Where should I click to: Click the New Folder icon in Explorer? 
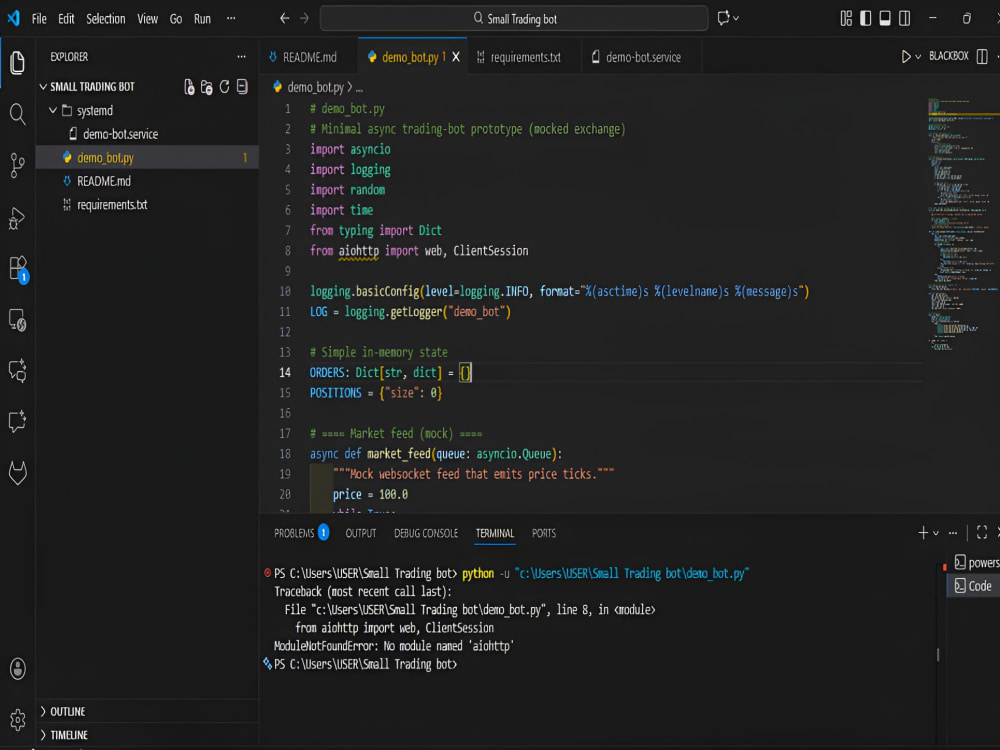[207, 87]
